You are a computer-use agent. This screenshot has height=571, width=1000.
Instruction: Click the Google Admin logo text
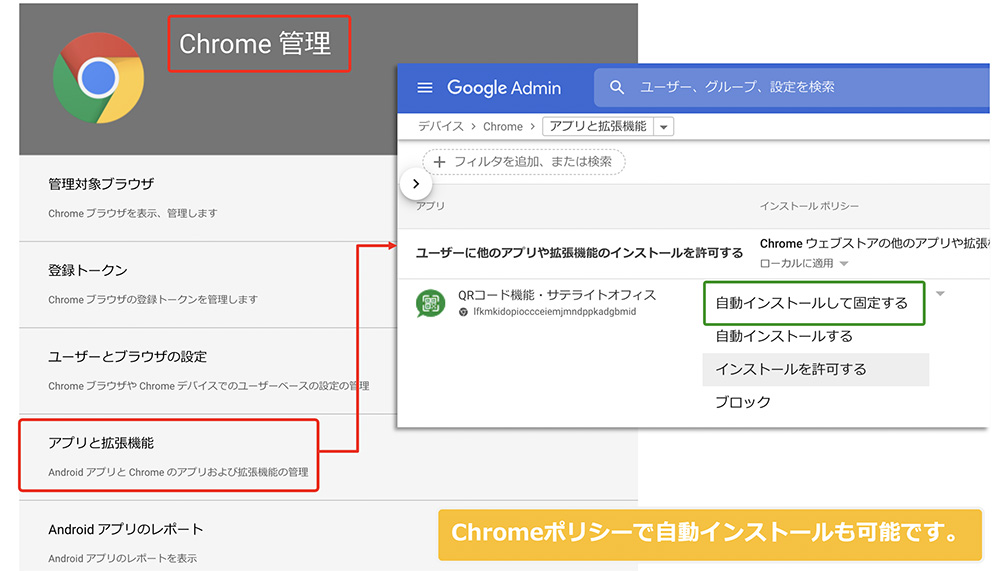tap(504, 87)
